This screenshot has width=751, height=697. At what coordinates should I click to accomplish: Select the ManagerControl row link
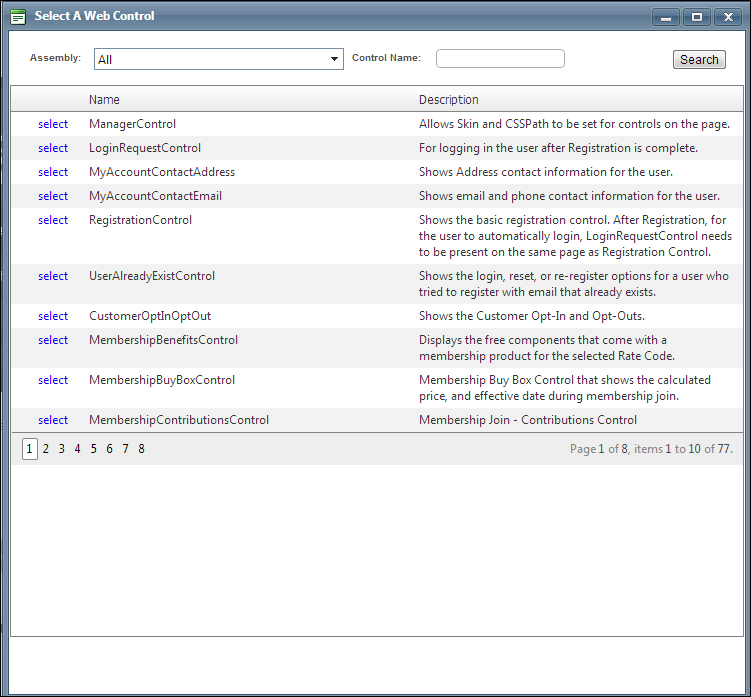(x=53, y=124)
